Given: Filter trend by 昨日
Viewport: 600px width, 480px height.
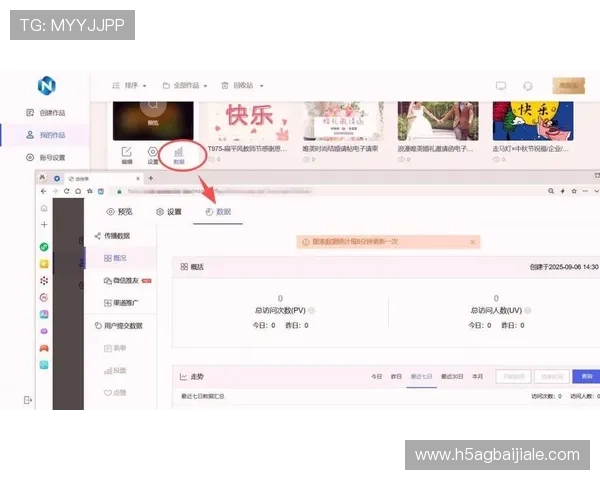Looking at the screenshot, I should click(396, 377).
